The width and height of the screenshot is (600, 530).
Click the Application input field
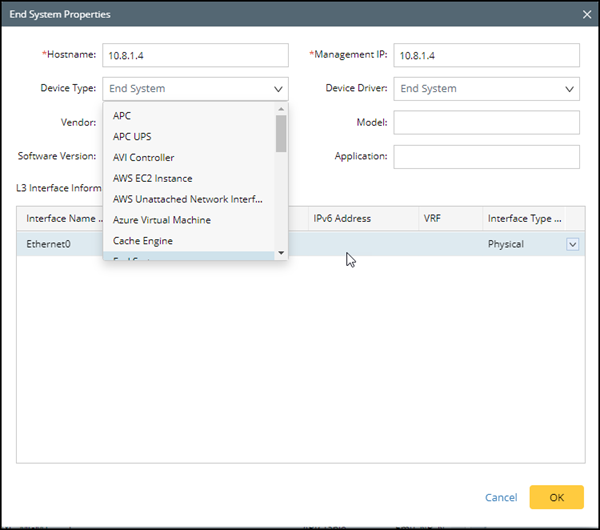click(487, 157)
